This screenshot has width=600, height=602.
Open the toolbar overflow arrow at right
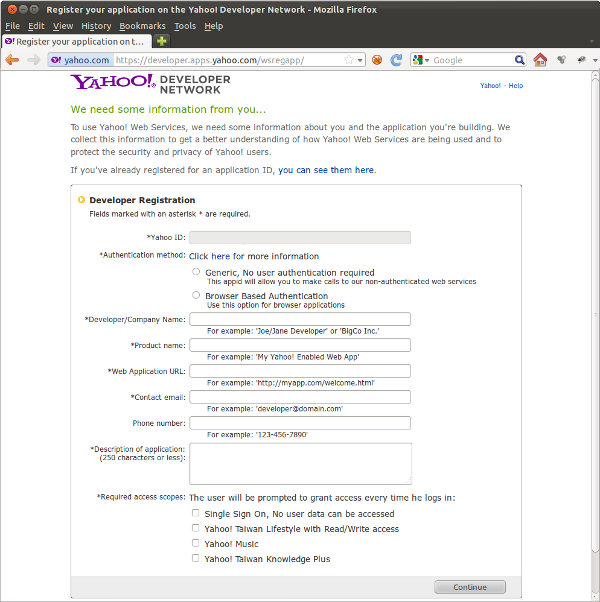pos(595,60)
